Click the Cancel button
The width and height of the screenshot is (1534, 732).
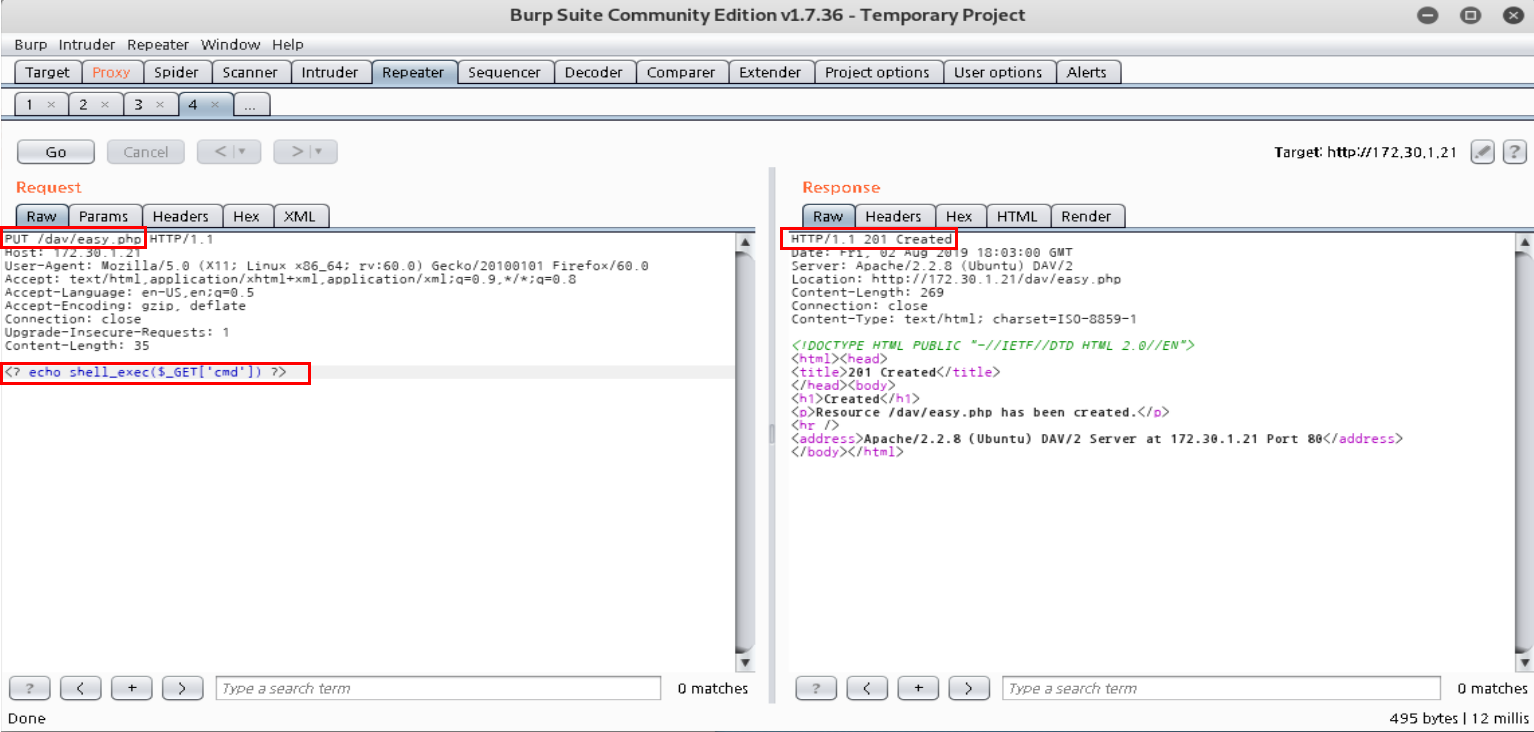pyautogui.click(x=146, y=152)
